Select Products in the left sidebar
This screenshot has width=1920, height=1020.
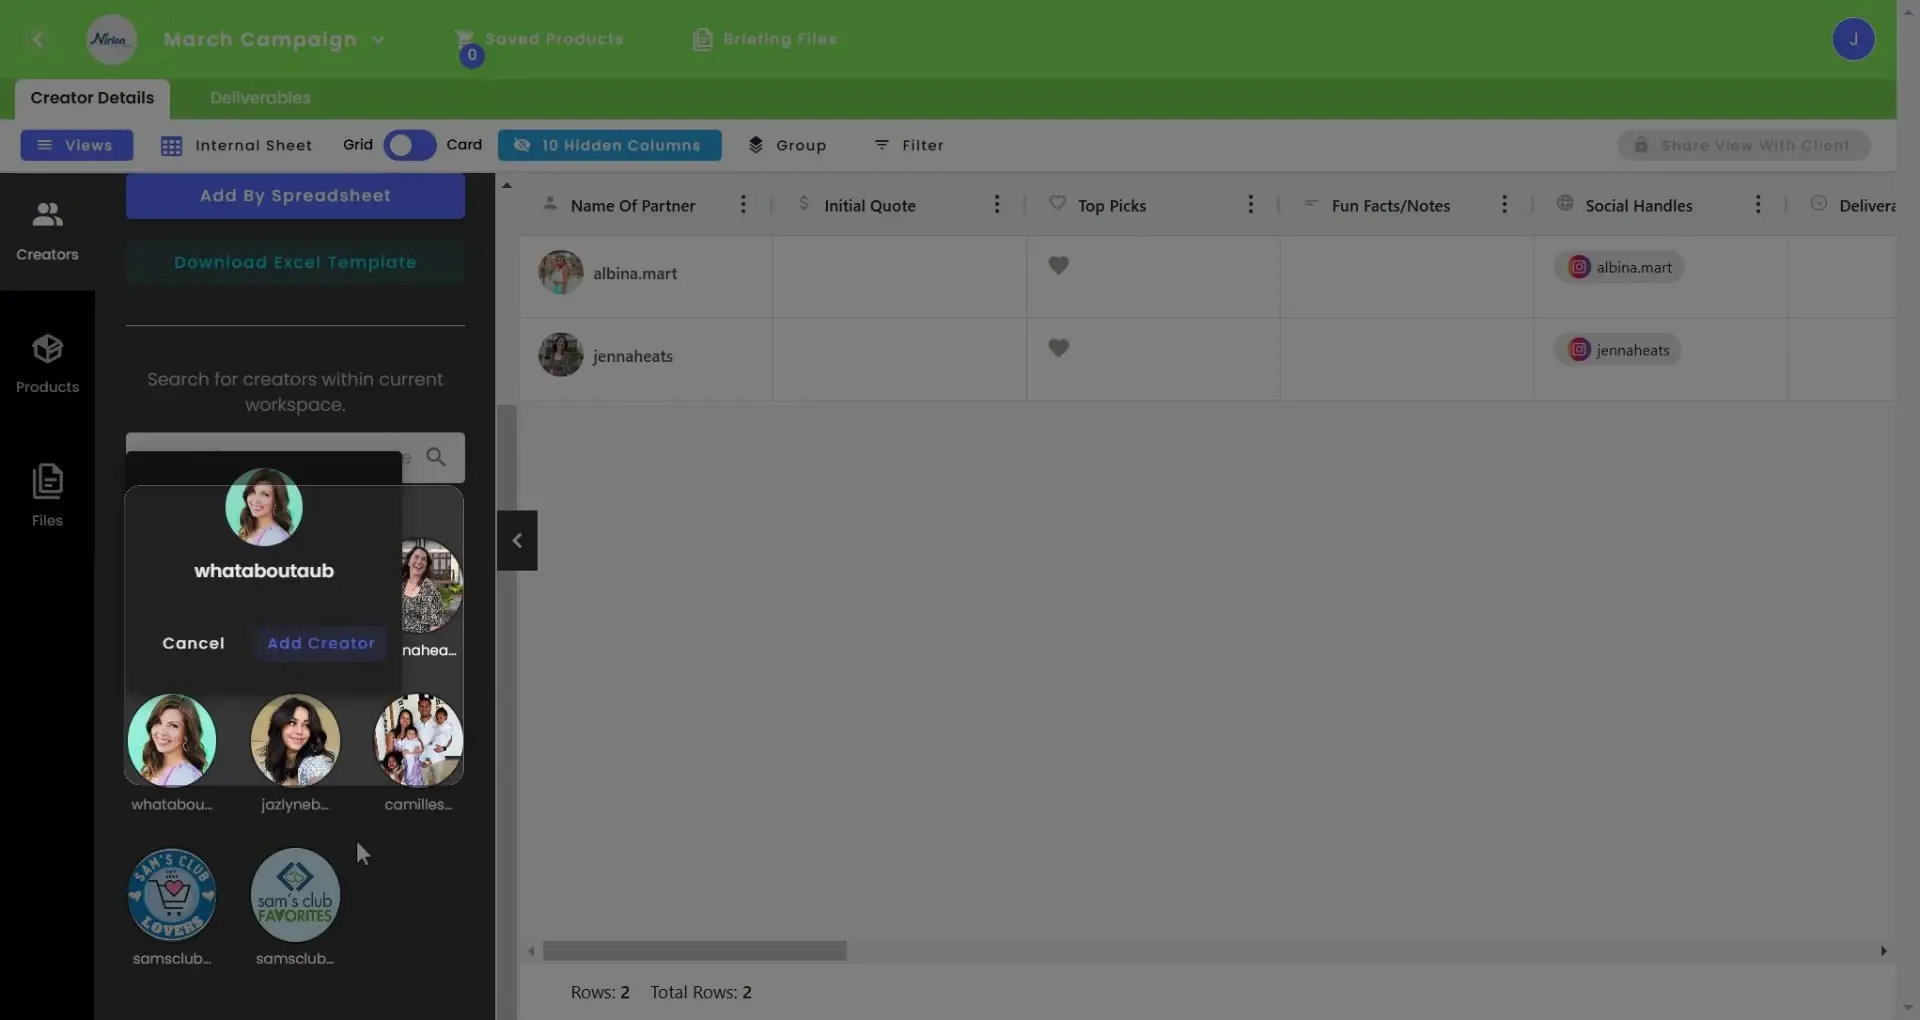[x=47, y=362]
